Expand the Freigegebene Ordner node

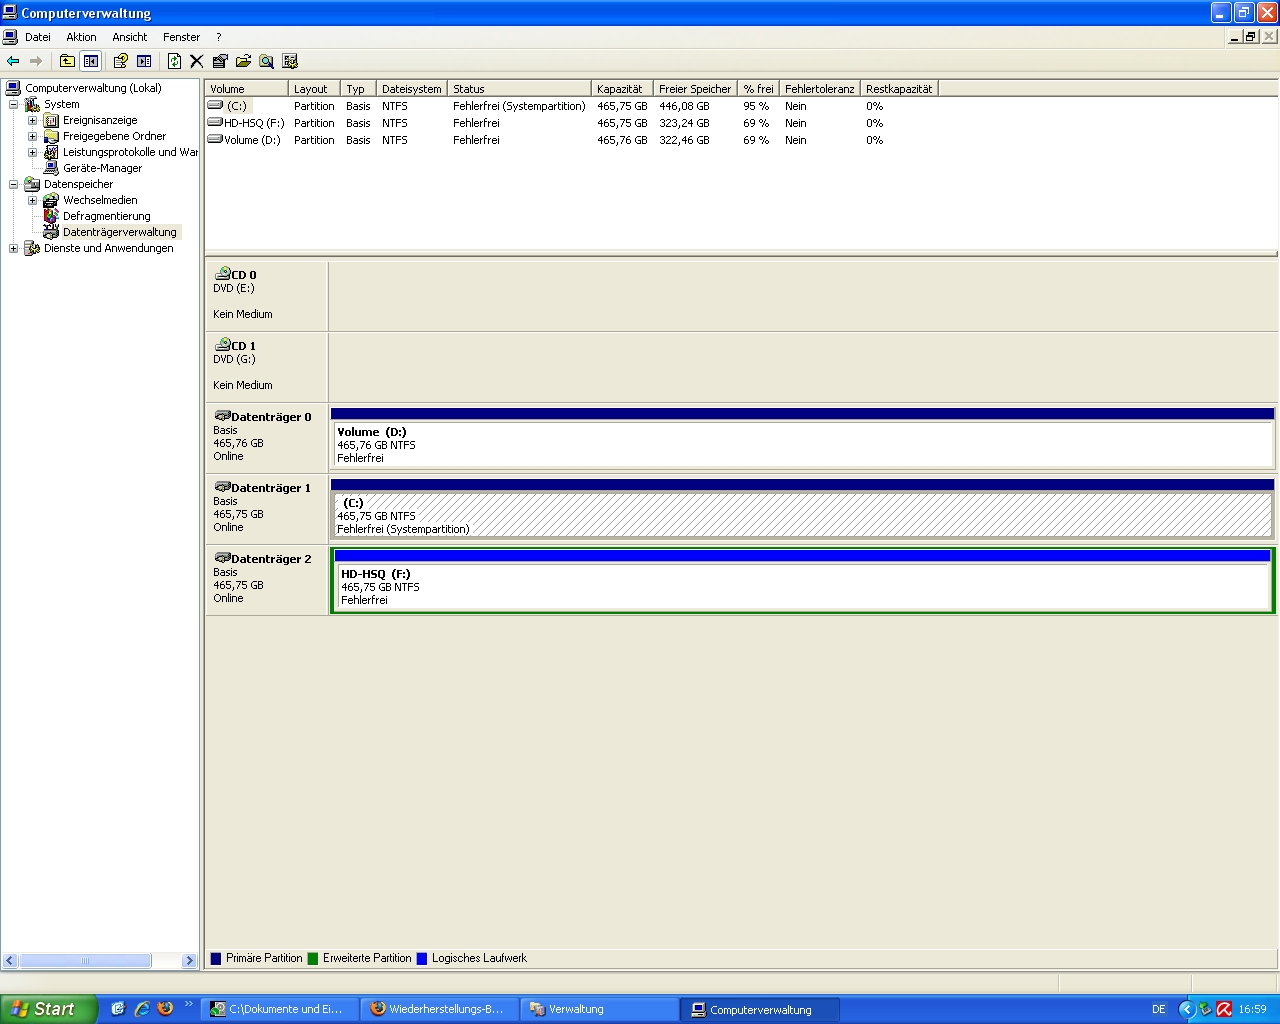(32, 136)
